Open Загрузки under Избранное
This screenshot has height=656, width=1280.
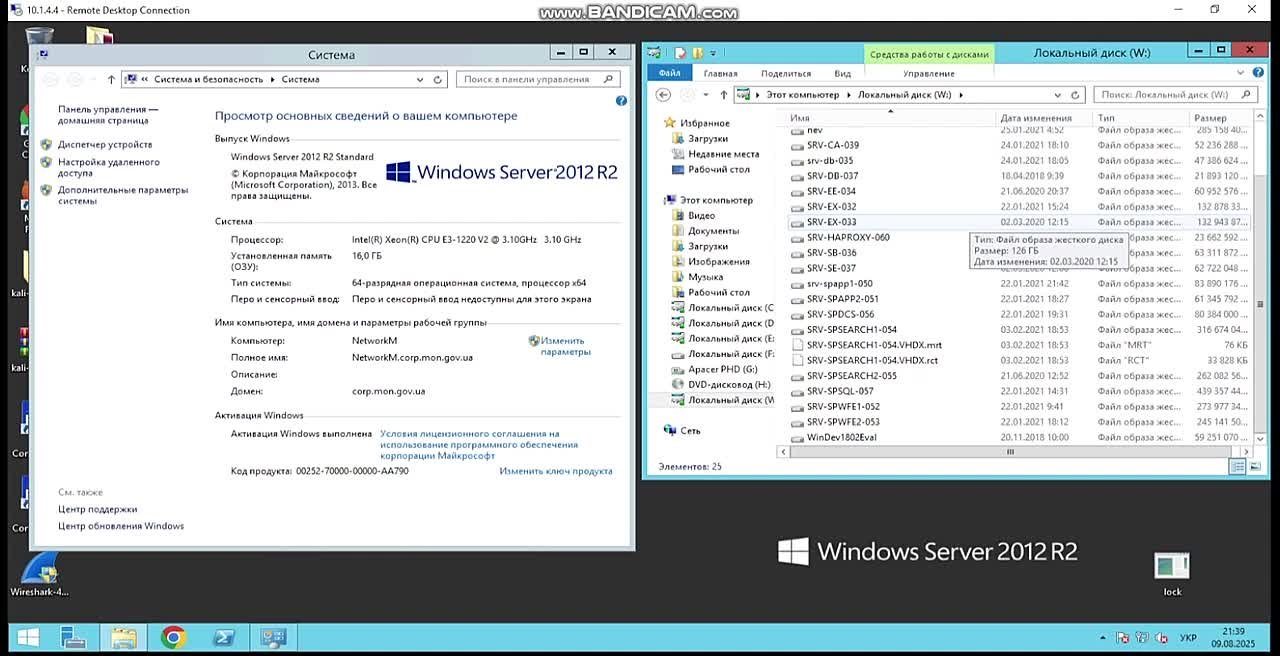(707, 139)
